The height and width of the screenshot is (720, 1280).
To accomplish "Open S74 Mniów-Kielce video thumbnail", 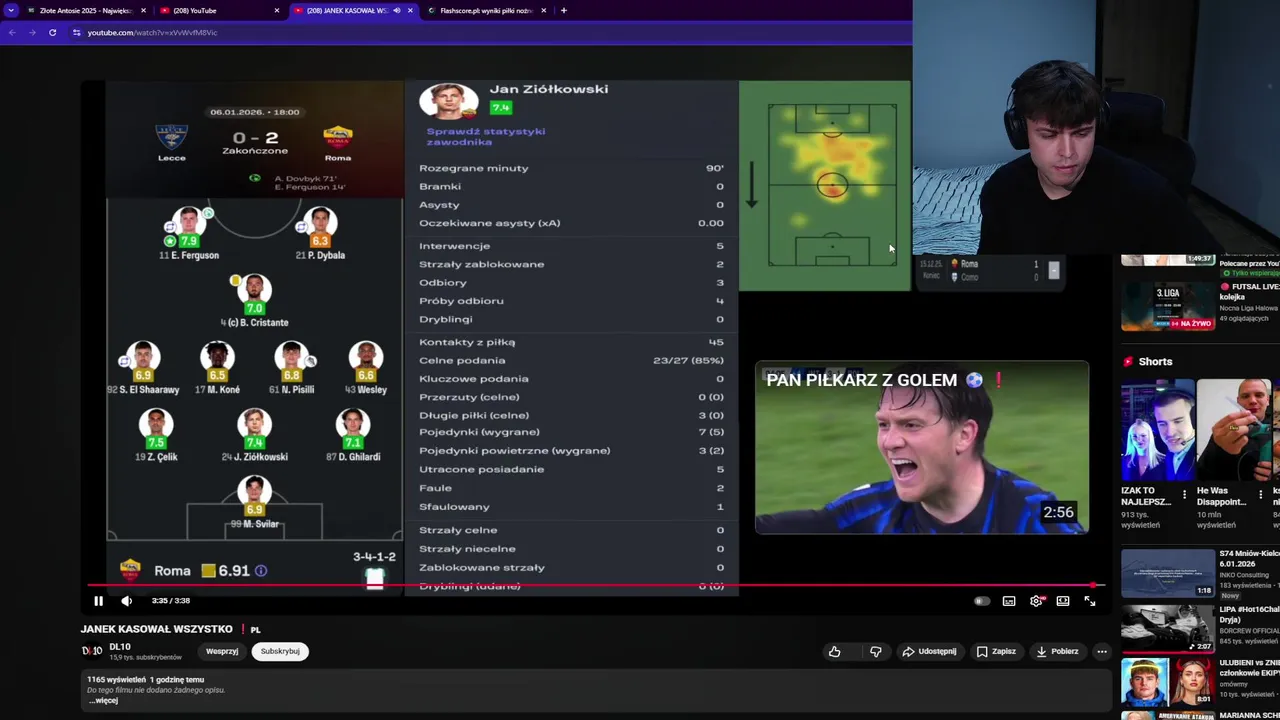I will [x=1167, y=573].
